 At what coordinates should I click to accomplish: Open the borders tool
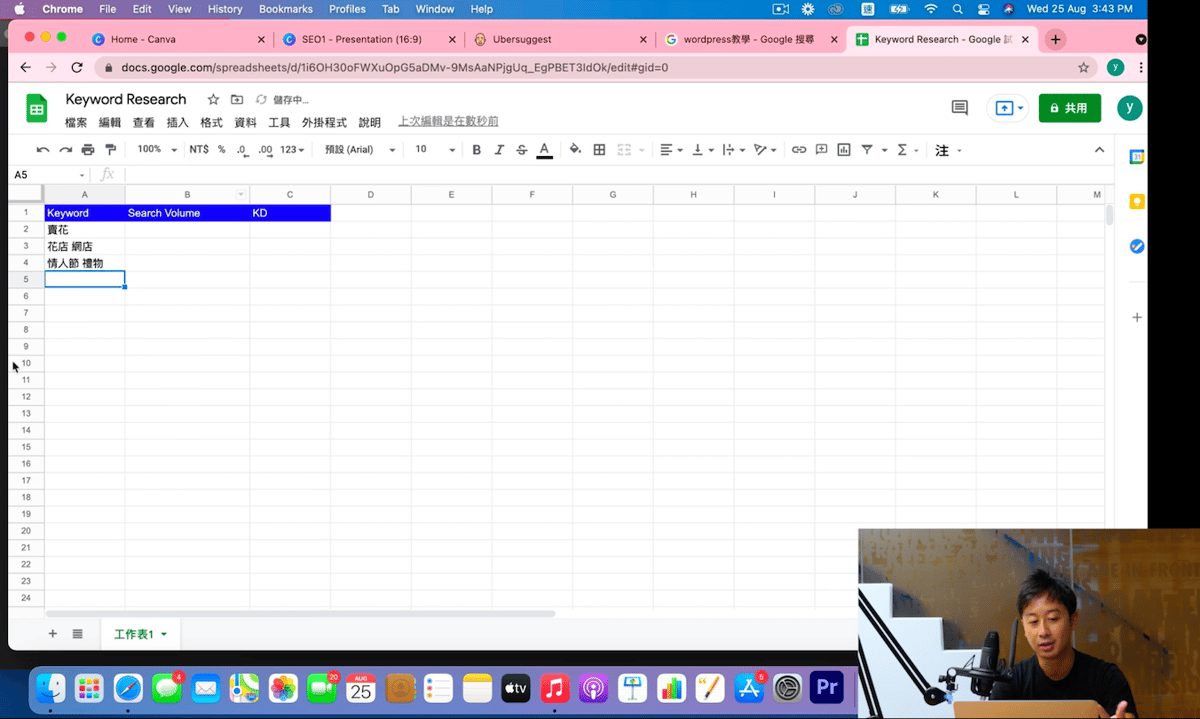599,150
